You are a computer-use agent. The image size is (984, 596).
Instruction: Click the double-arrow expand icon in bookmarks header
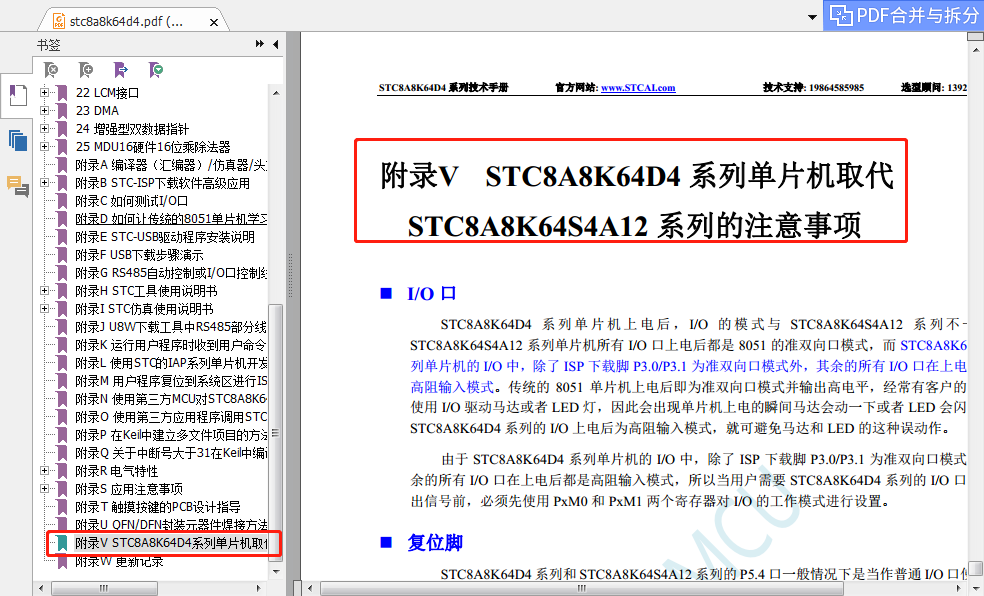(x=260, y=44)
